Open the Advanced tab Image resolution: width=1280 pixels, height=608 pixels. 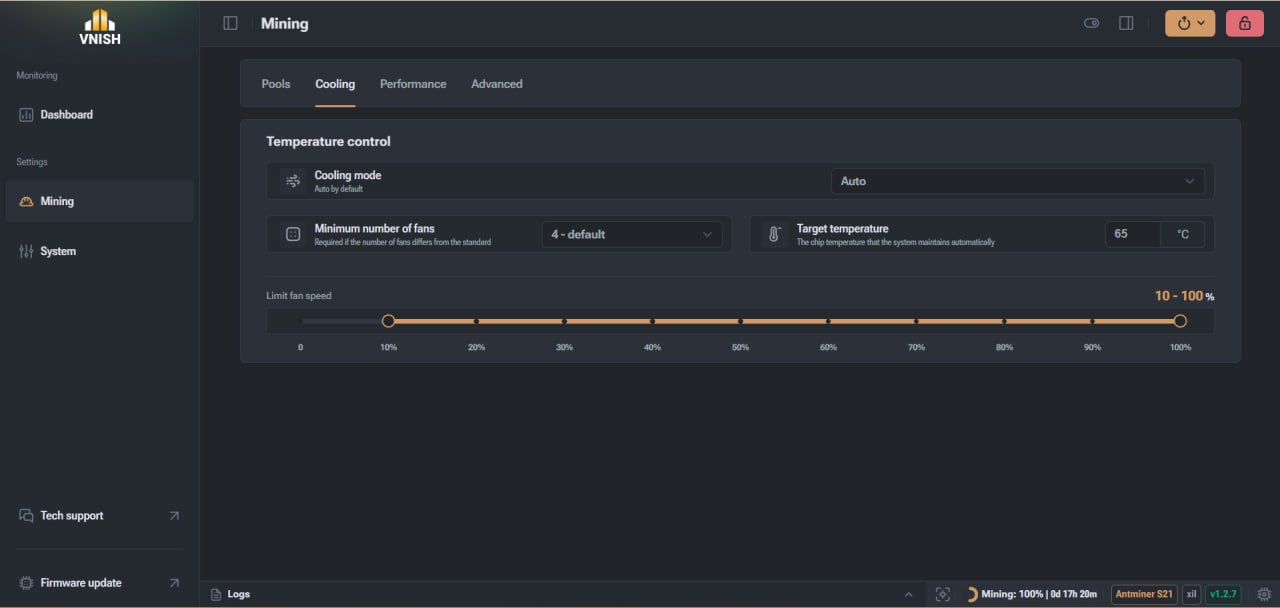[497, 84]
